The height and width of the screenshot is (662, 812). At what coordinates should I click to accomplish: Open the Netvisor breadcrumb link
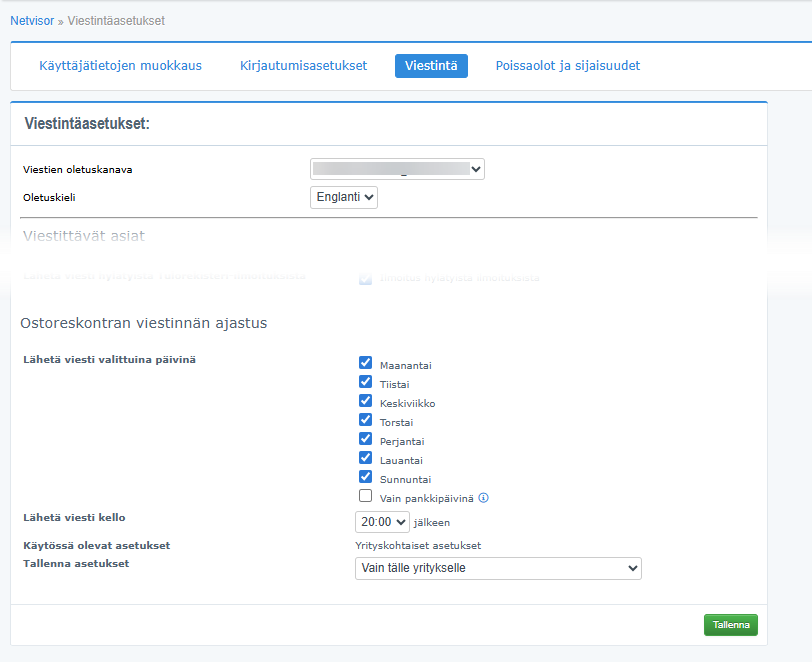coord(32,21)
